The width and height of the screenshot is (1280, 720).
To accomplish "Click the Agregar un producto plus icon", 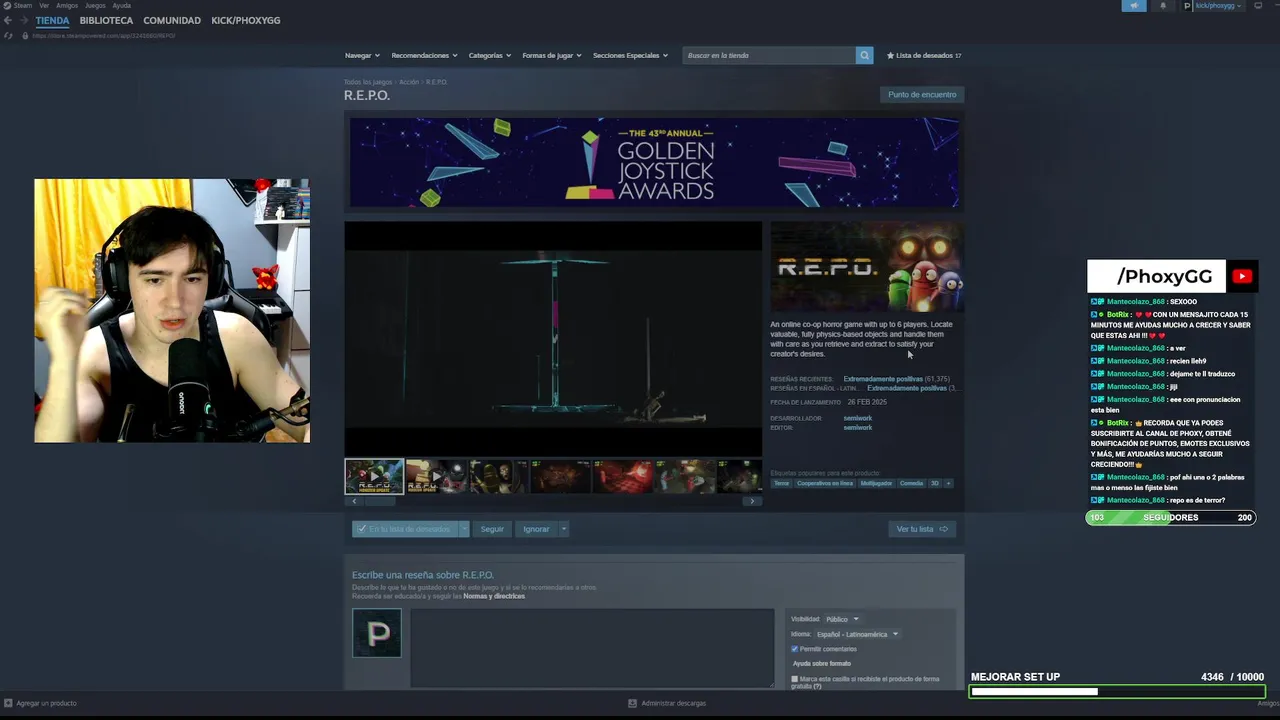I will point(8,703).
